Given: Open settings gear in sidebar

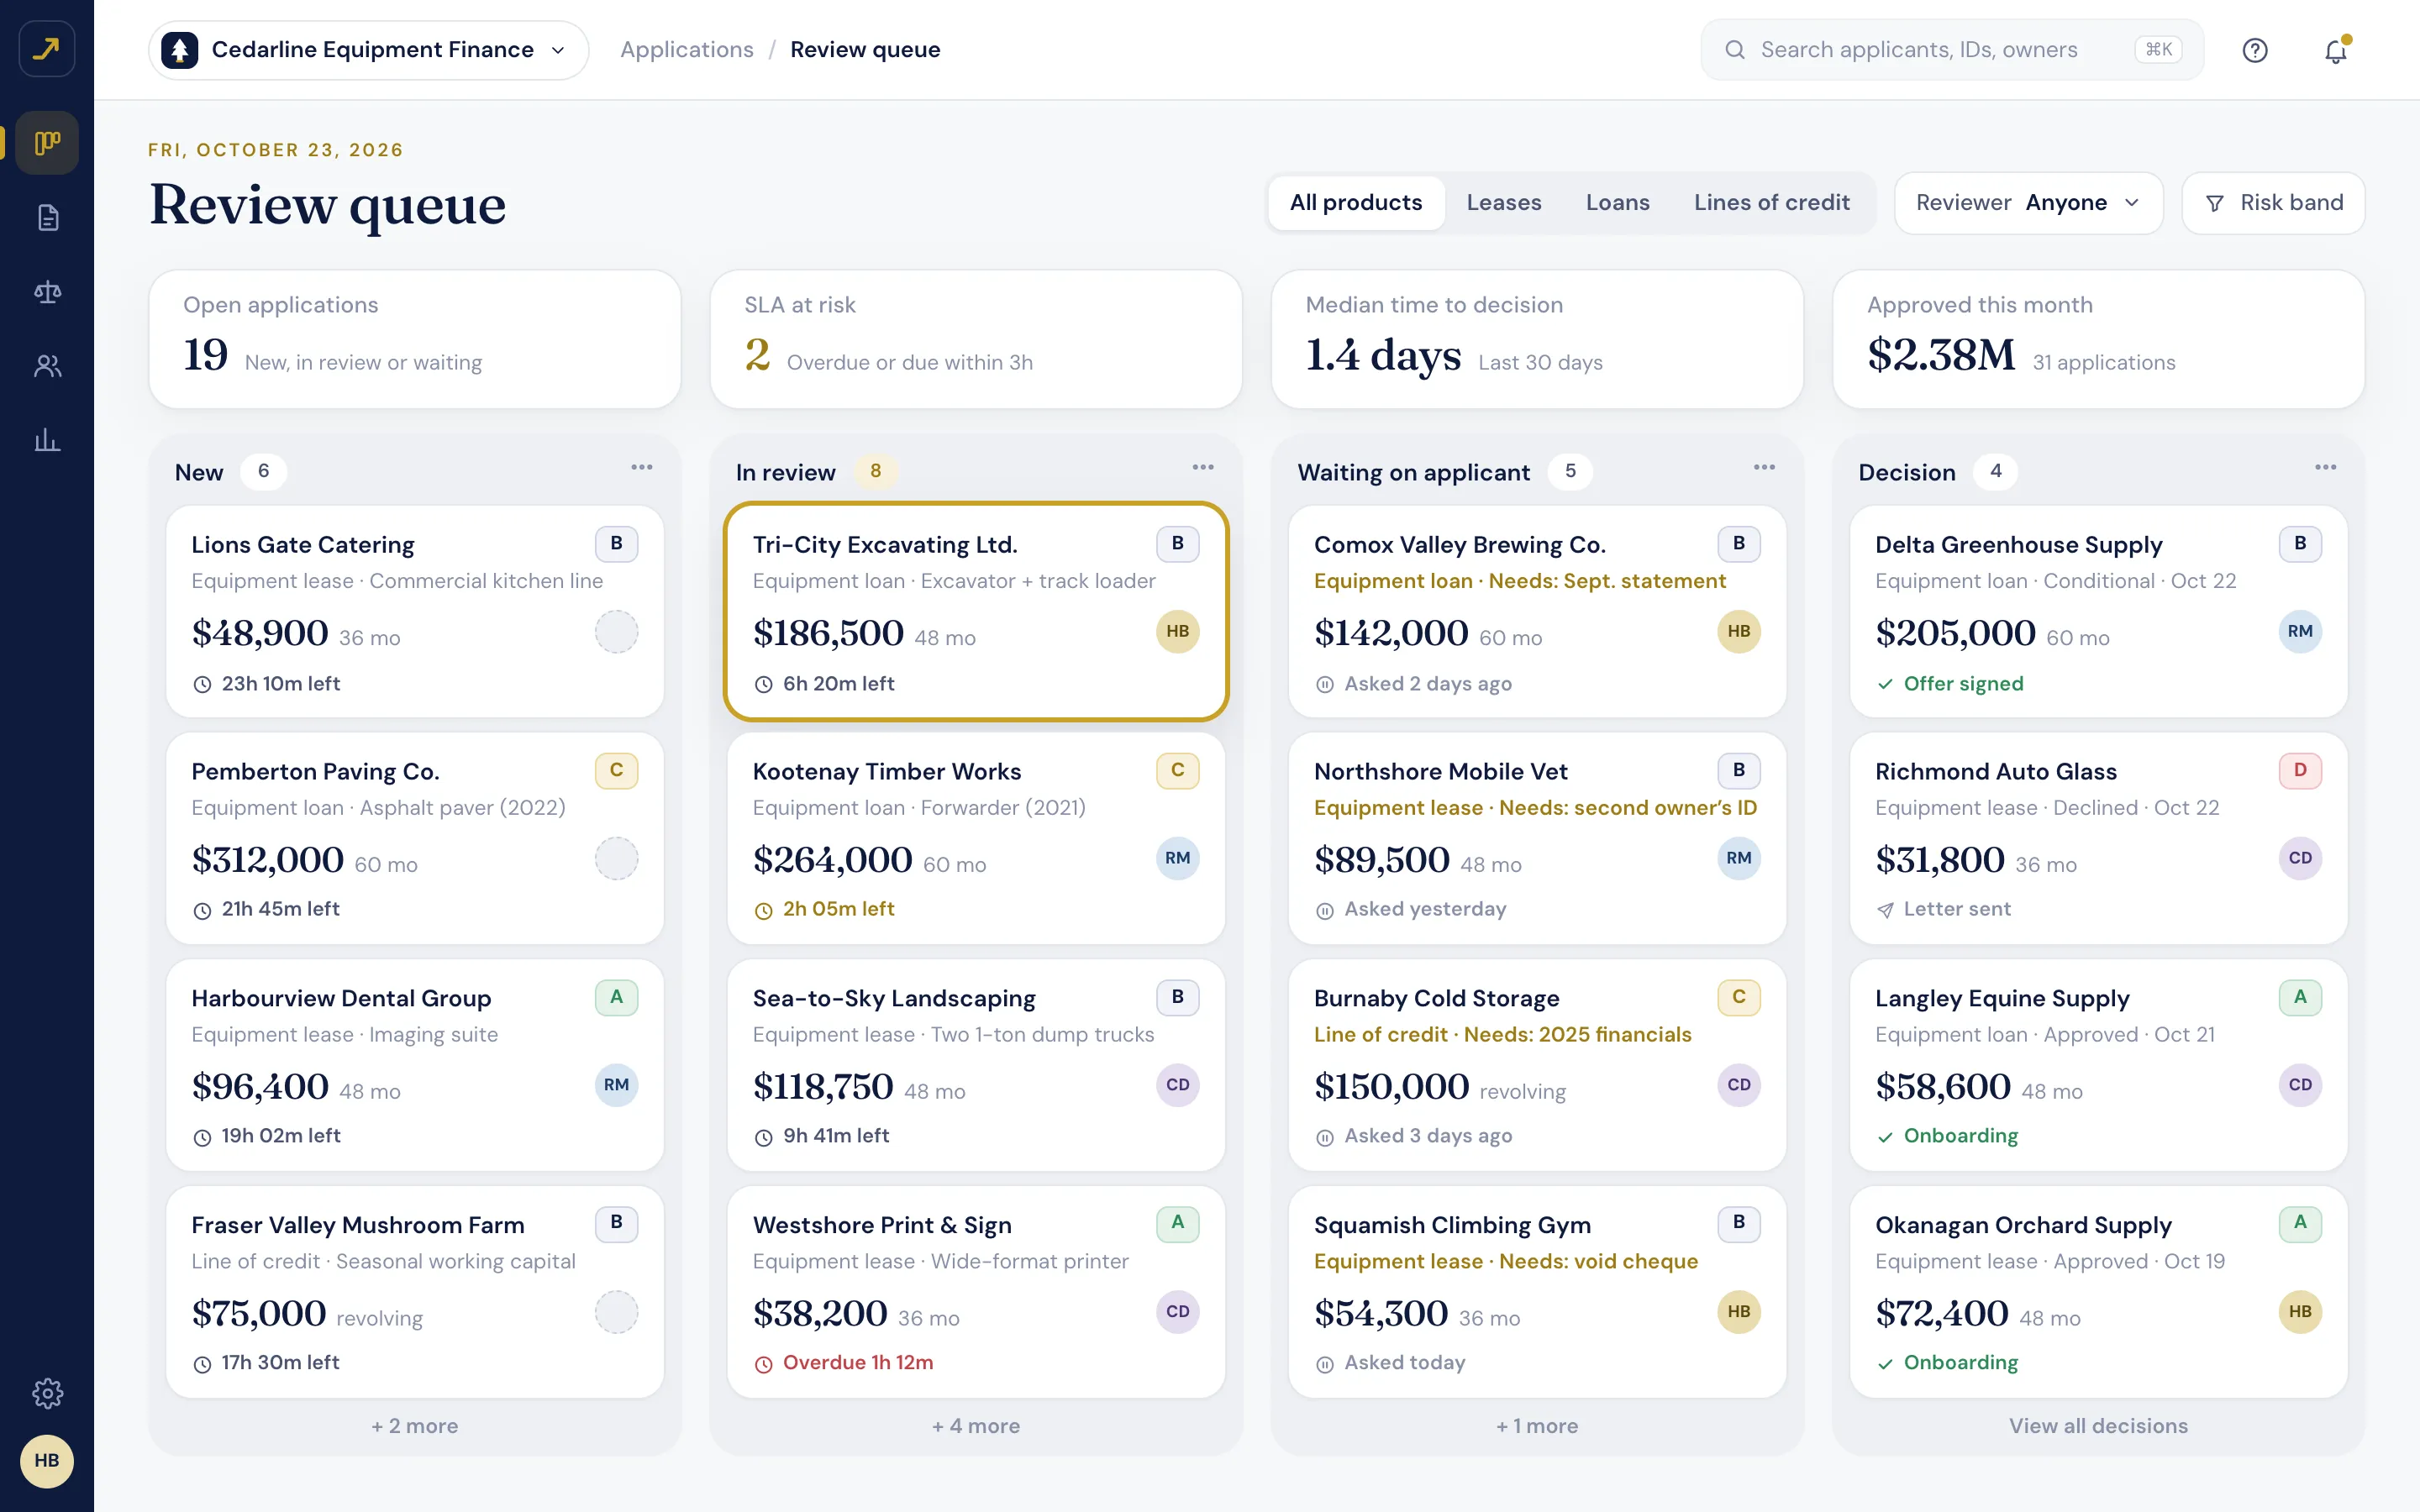Looking at the screenshot, I should (x=47, y=1392).
